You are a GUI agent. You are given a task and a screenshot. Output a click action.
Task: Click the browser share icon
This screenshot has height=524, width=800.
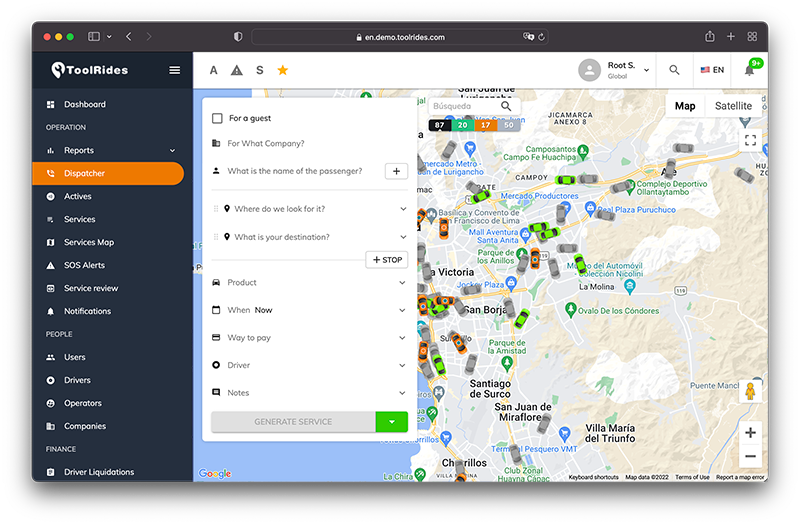[x=710, y=36]
